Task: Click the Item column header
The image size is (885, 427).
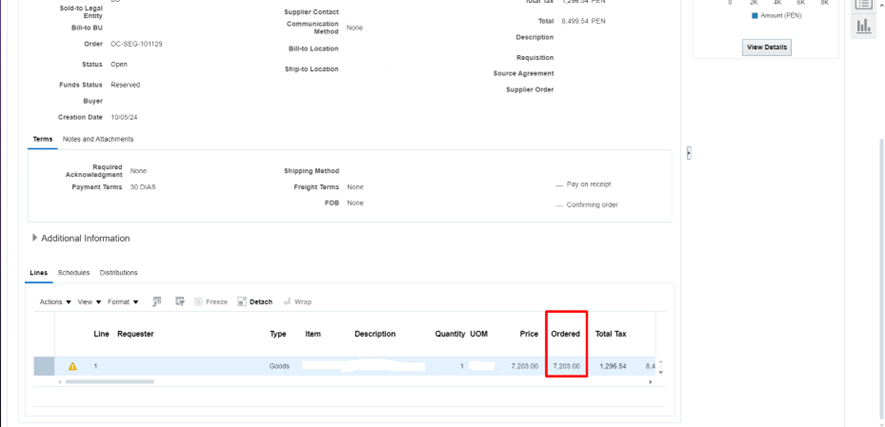Action: pyautogui.click(x=313, y=334)
